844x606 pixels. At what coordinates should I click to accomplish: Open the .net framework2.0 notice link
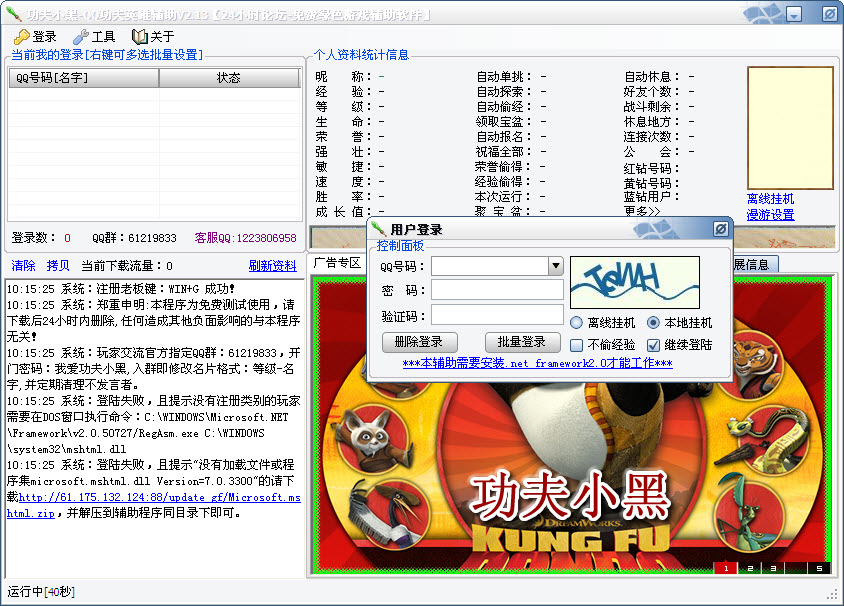(x=537, y=363)
